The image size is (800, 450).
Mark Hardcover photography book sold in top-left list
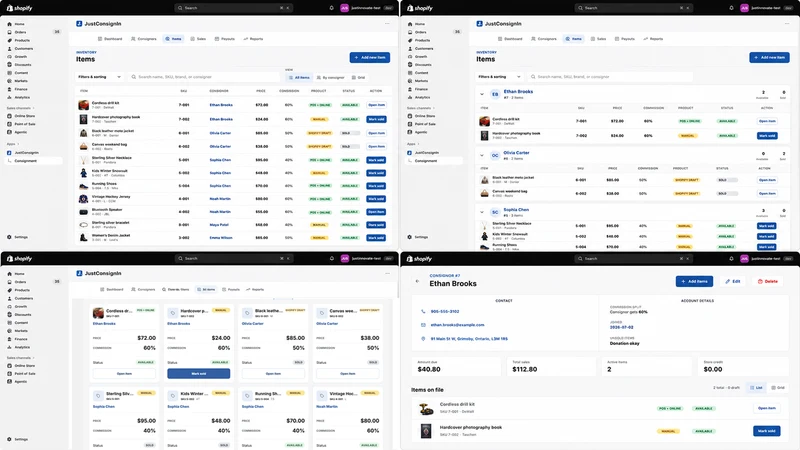pos(377,119)
